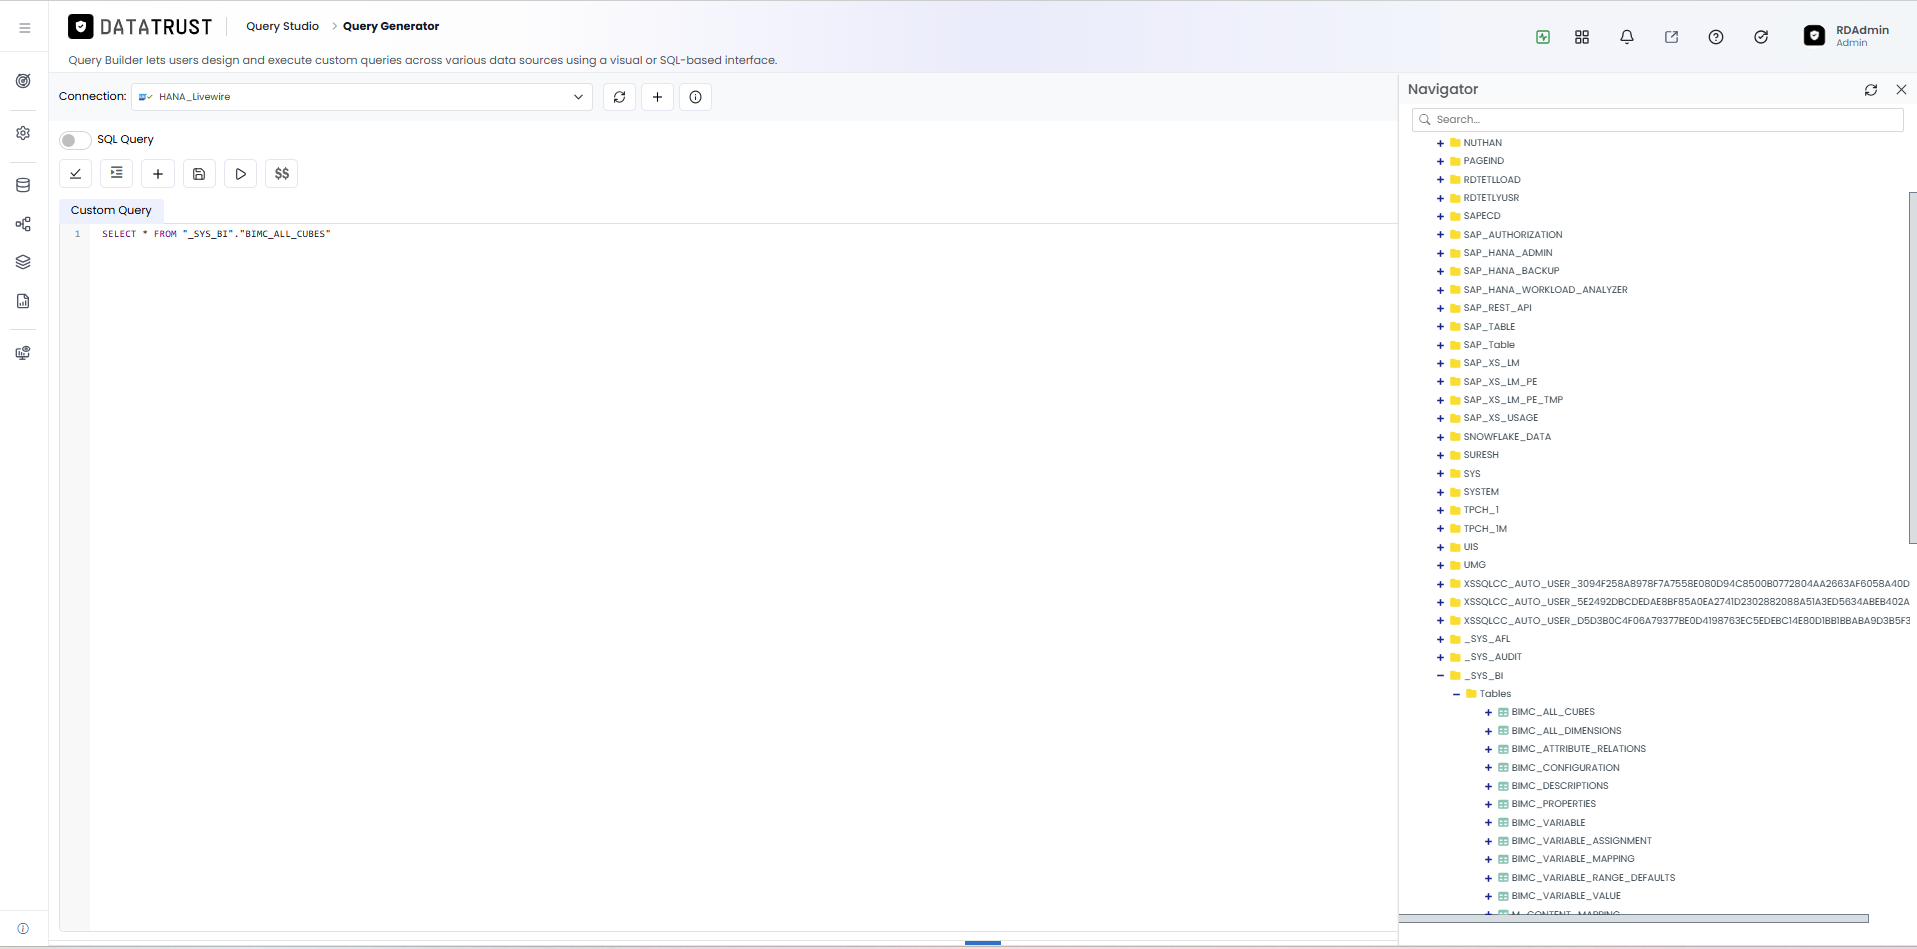Select the Custom Query tab
Viewport: 1917px width, 949px height.
point(111,210)
